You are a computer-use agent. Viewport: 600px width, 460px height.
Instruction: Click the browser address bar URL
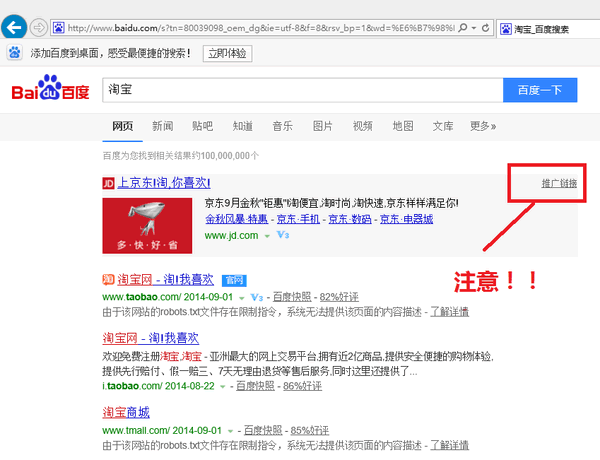(261, 28)
